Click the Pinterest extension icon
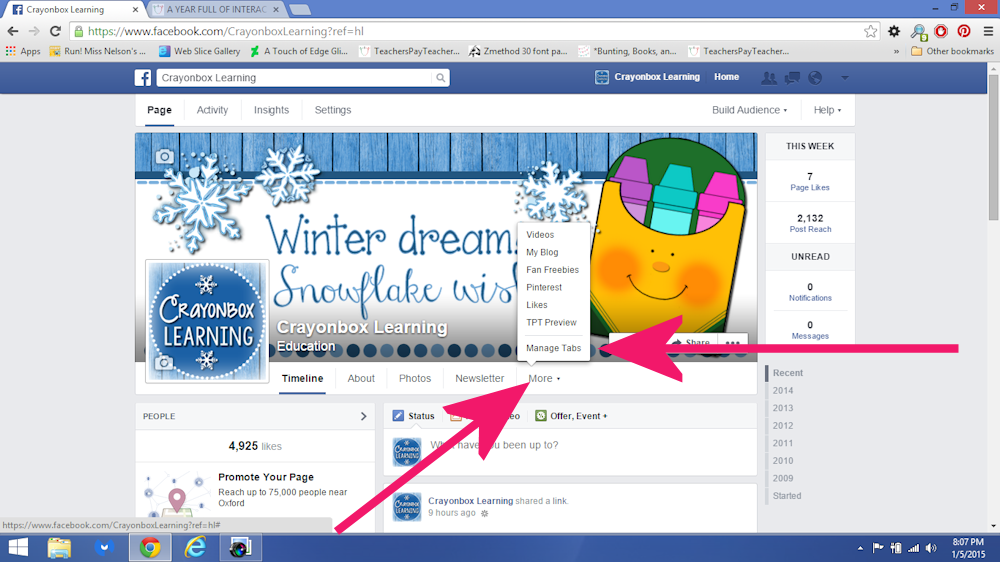The width and height of the screenshot is (1000, 562). pos(964,31)
